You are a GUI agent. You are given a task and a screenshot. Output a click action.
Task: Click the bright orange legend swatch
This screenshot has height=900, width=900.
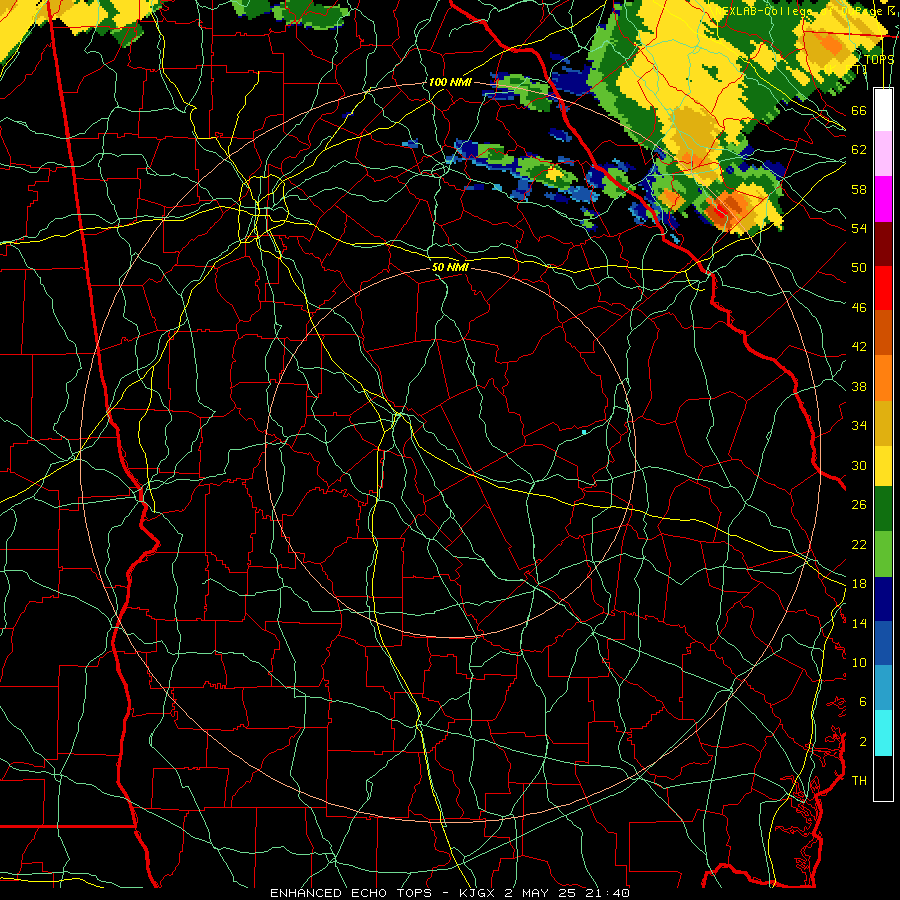tap(883, 377)
